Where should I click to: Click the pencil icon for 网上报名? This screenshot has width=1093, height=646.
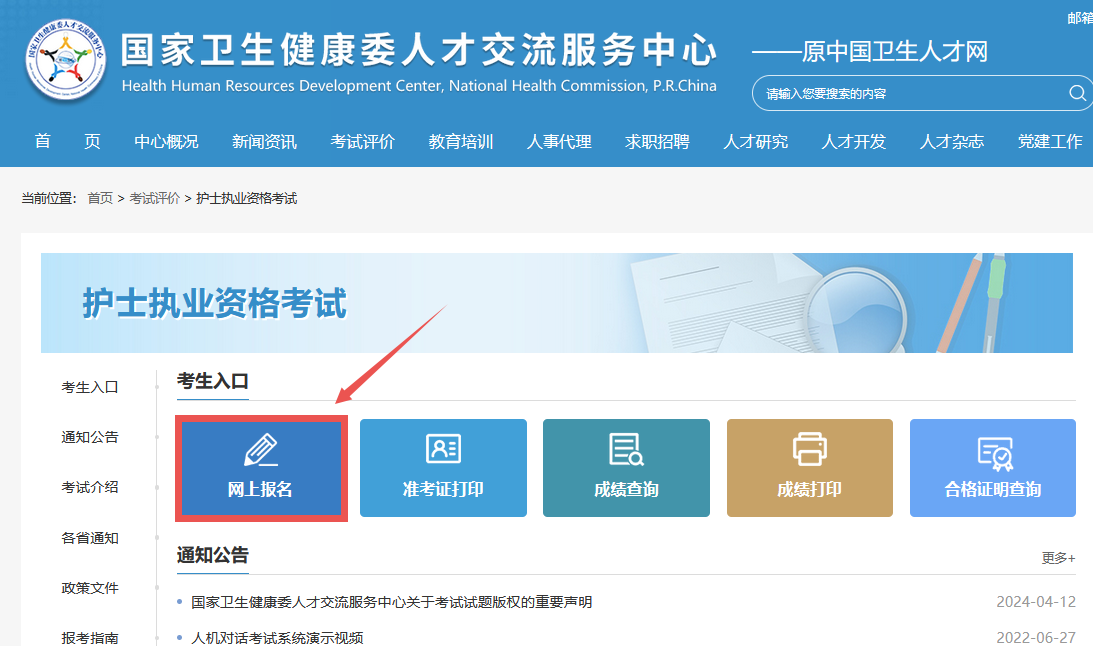(260, 449)
